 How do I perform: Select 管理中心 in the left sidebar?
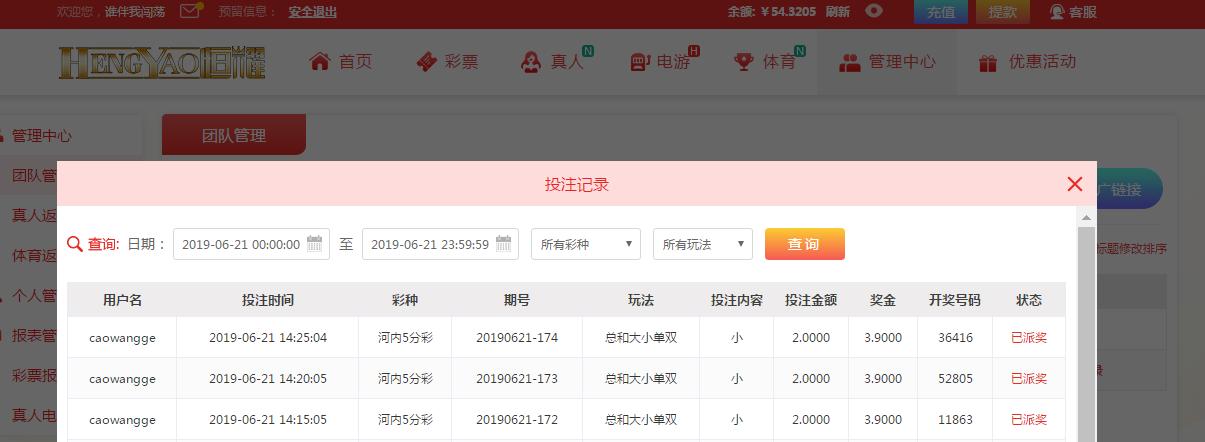(x=42, y=135)
